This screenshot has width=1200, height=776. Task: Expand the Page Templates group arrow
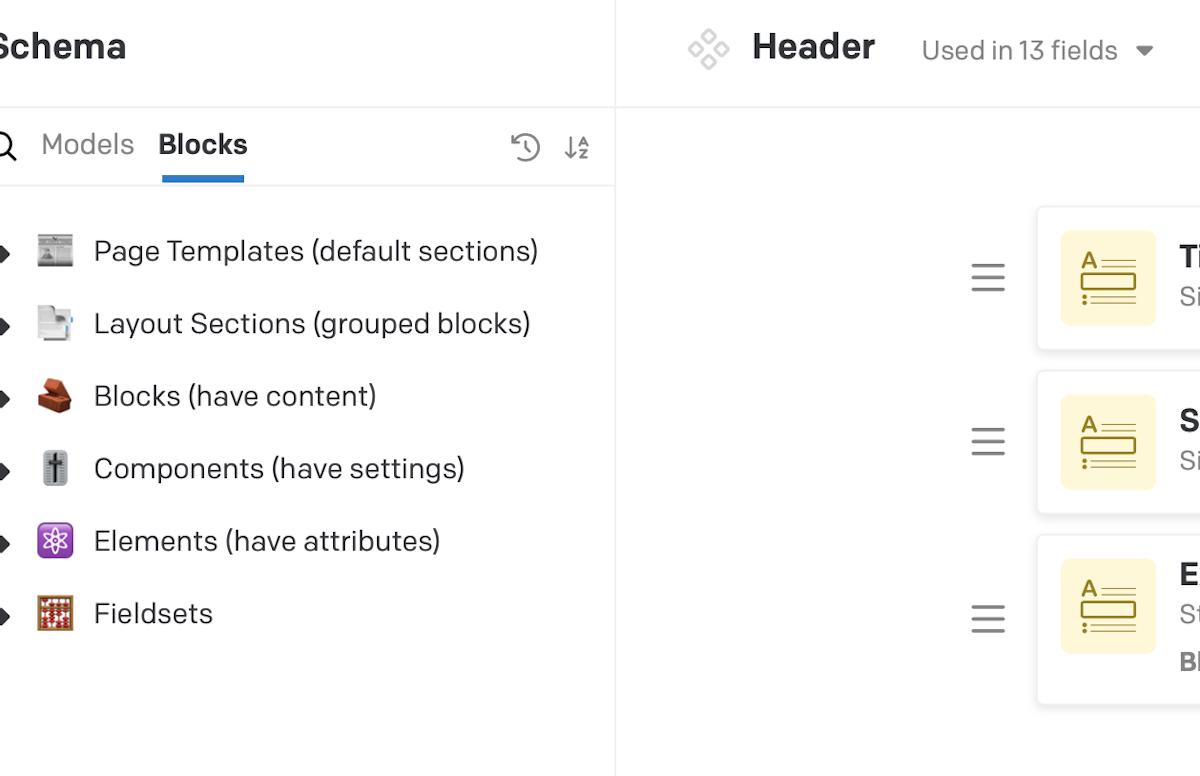[x=5, y=253]
